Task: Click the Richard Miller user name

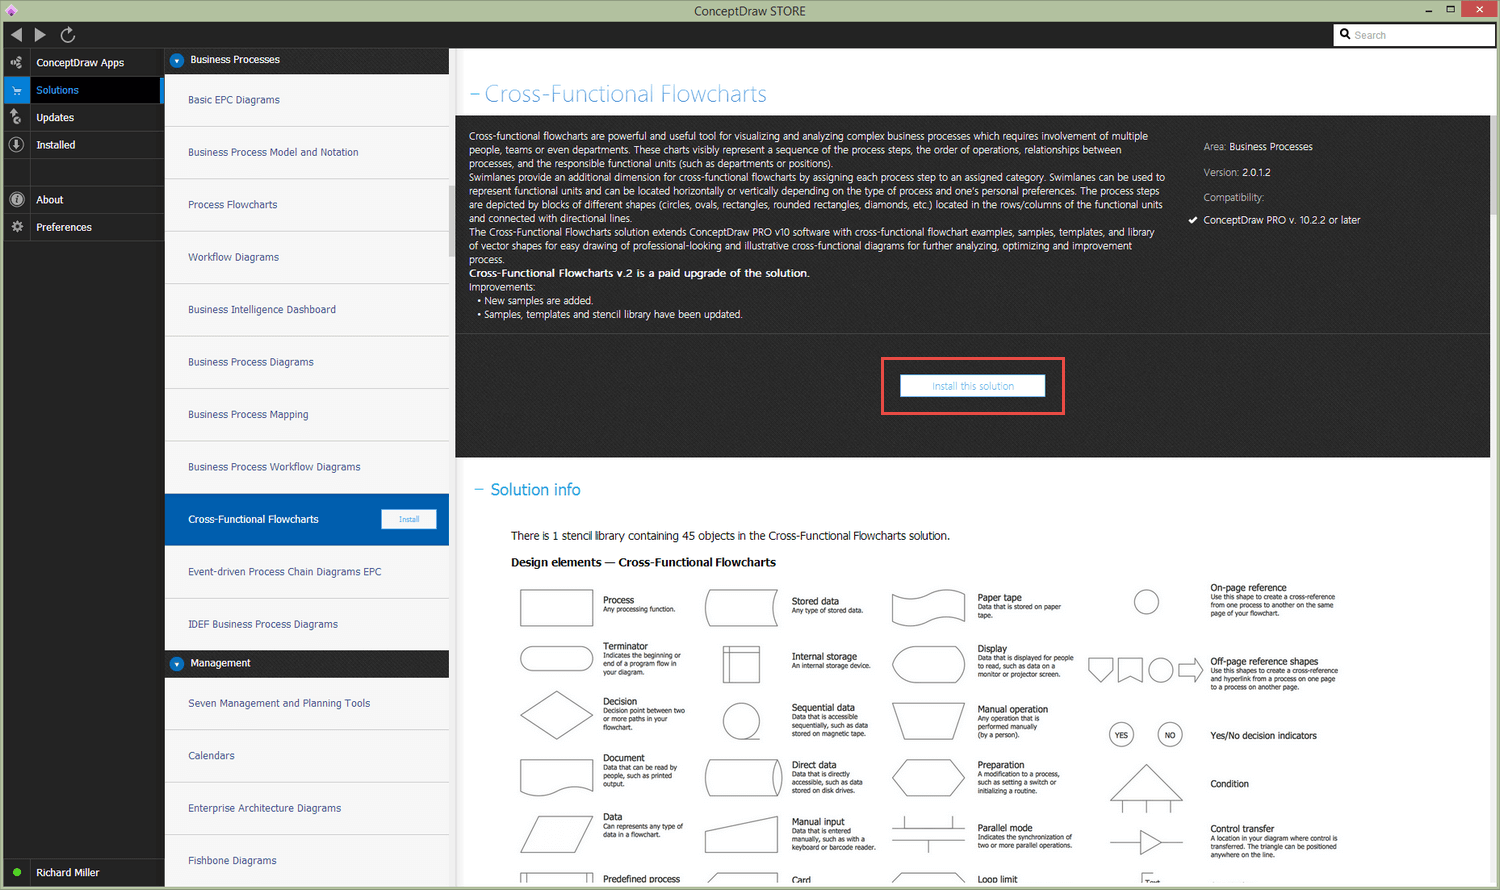Action: click(68, 873)
